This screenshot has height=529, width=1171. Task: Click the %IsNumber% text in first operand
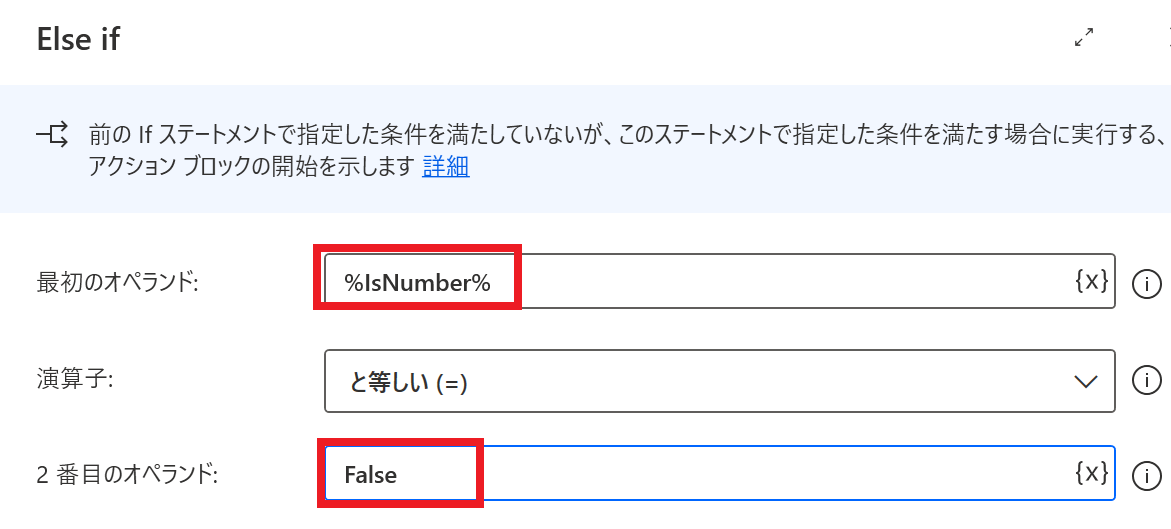pyautogui.click(x=418, y=283)
